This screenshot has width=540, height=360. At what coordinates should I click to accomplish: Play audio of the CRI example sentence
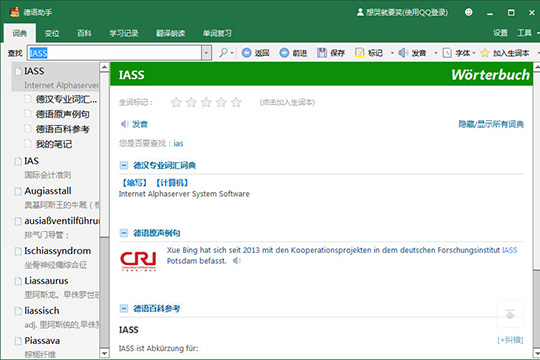237,261
